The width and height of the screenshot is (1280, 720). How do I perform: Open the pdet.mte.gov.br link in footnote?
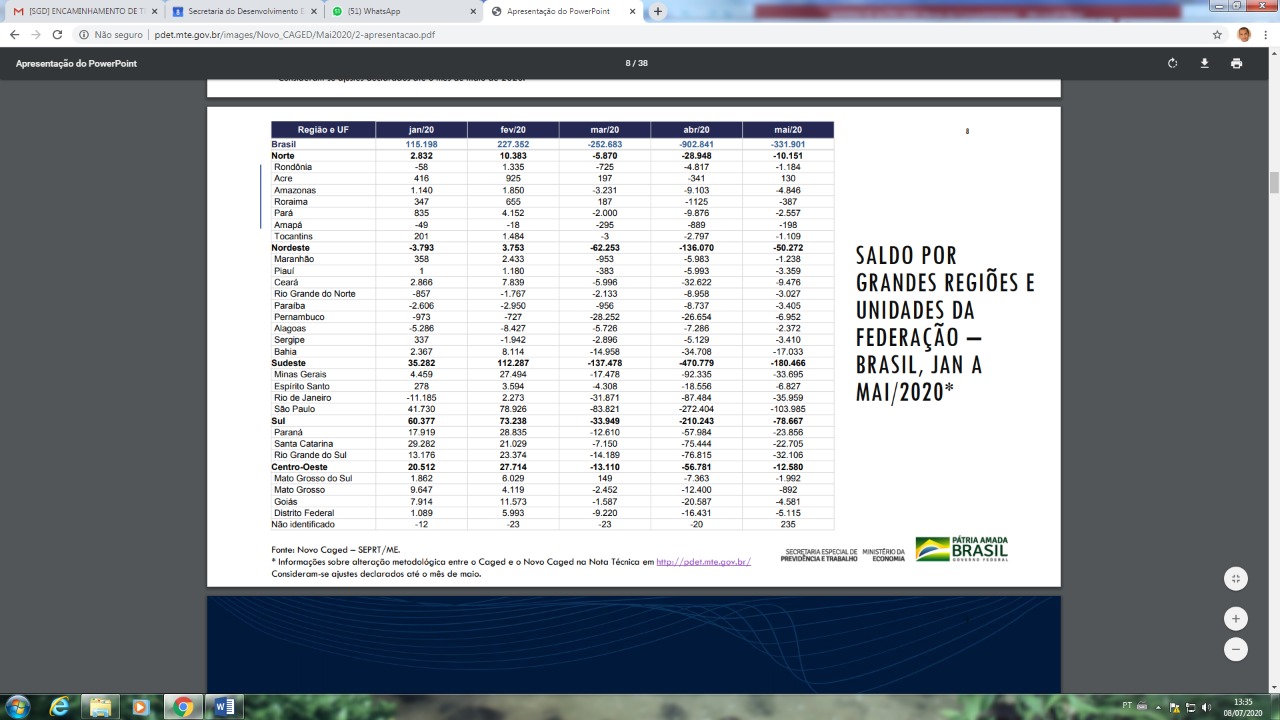click(703, 562)
